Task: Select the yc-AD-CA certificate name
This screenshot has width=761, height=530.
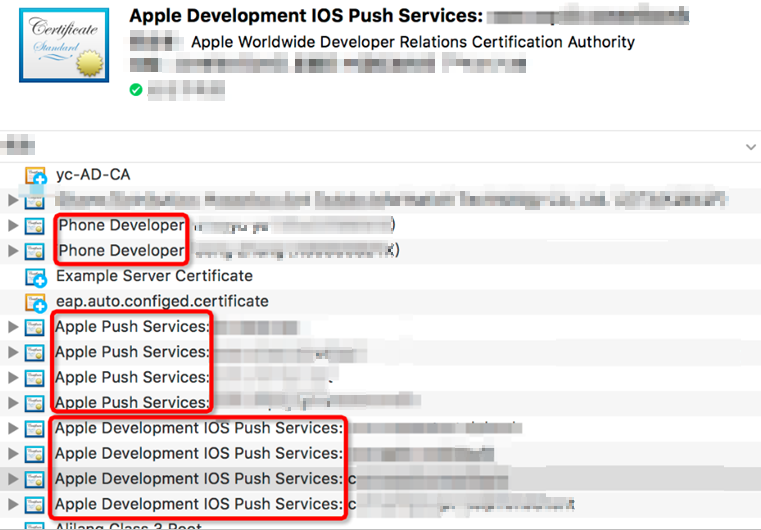Action: 93,175
